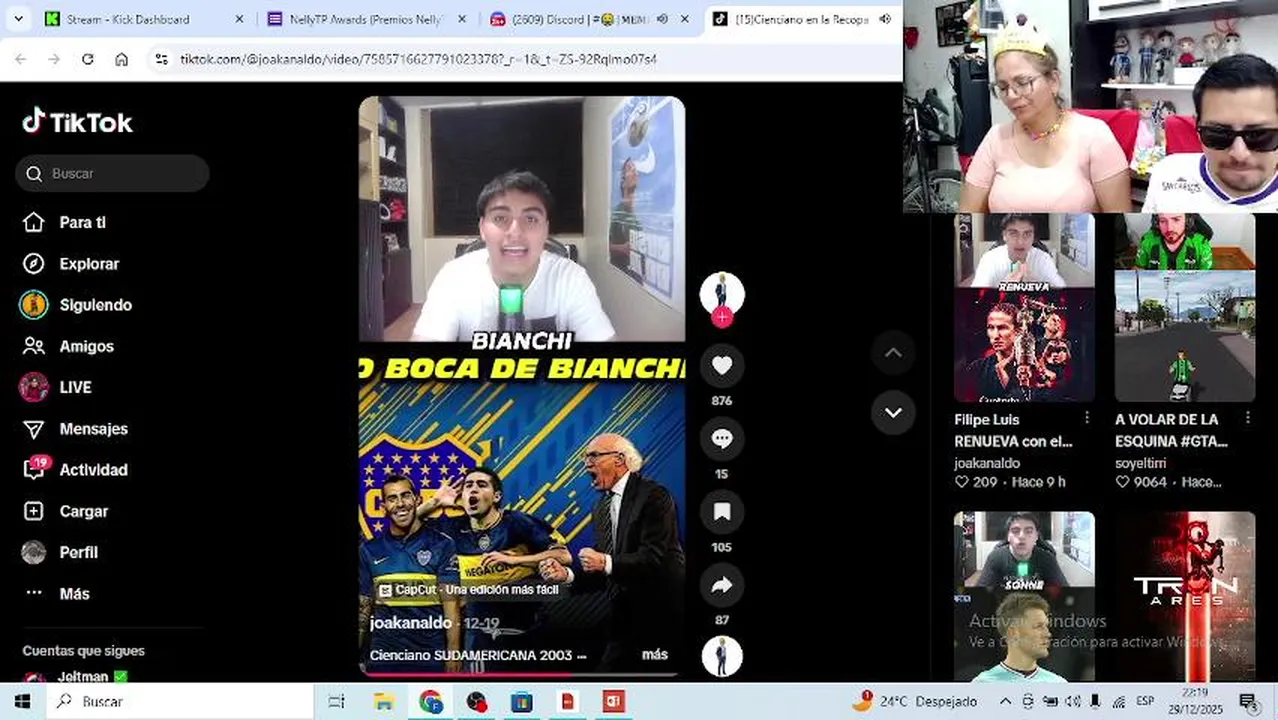Viewport: 1278px width, 720px height.
Task: Open the SONNE video thumbnail
Action: coord(1024,597)
